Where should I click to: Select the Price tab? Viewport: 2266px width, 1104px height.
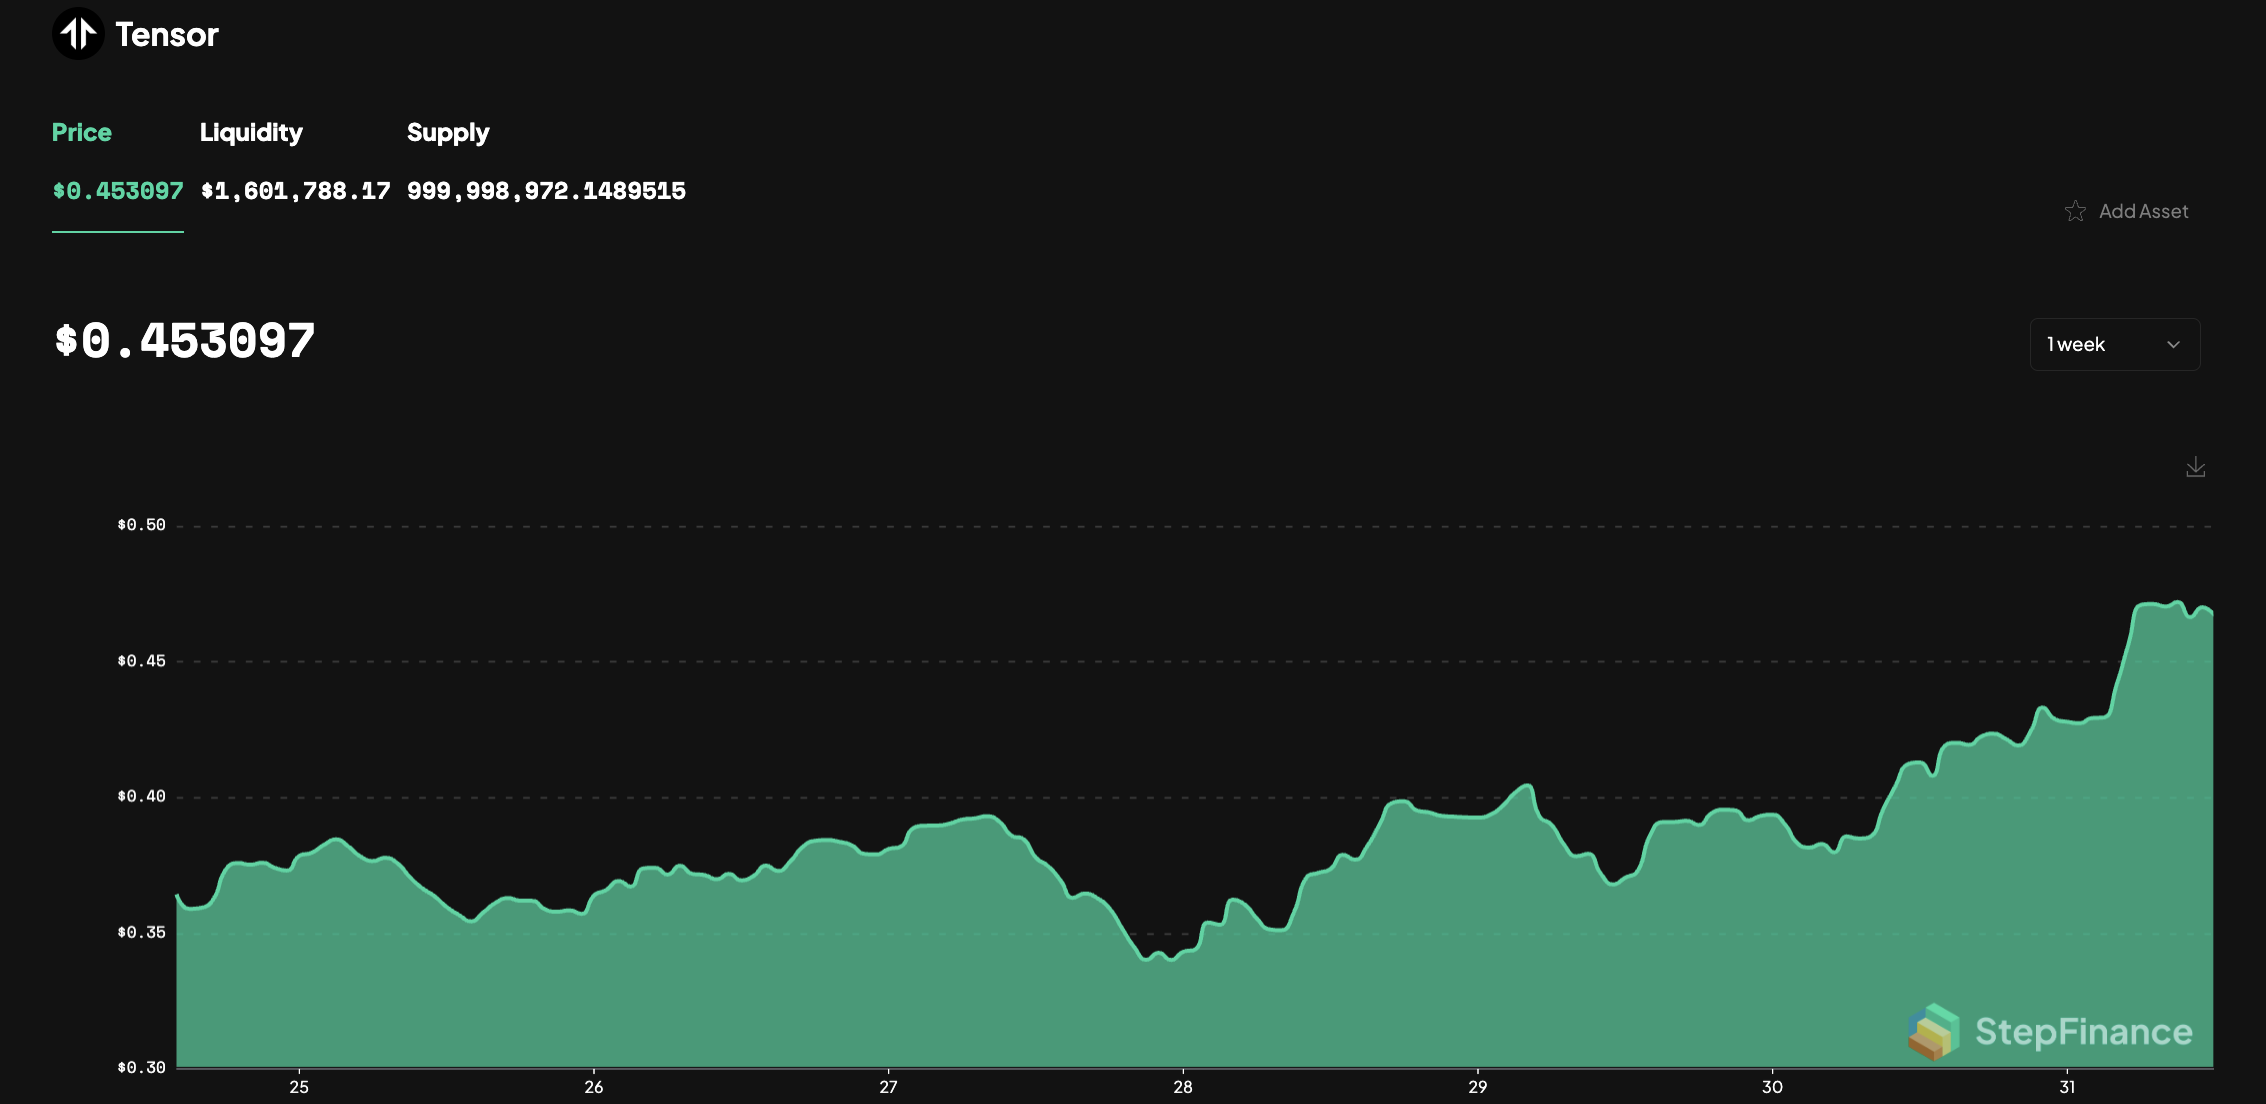click(82, 131)
